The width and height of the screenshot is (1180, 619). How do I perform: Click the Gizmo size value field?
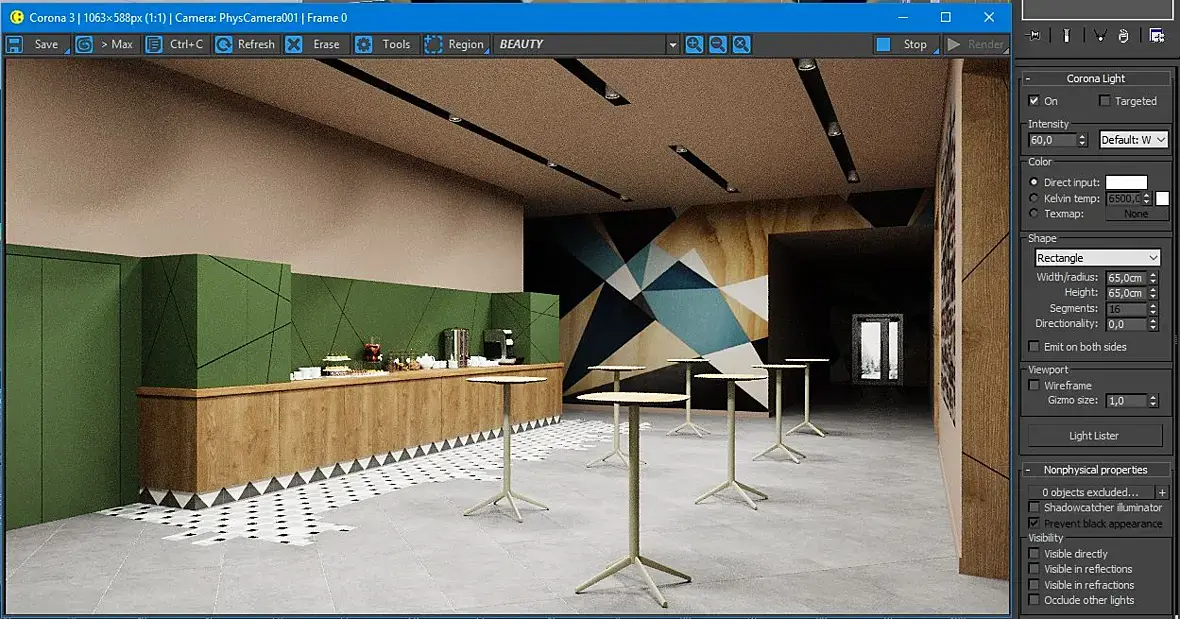point(1127,401)
